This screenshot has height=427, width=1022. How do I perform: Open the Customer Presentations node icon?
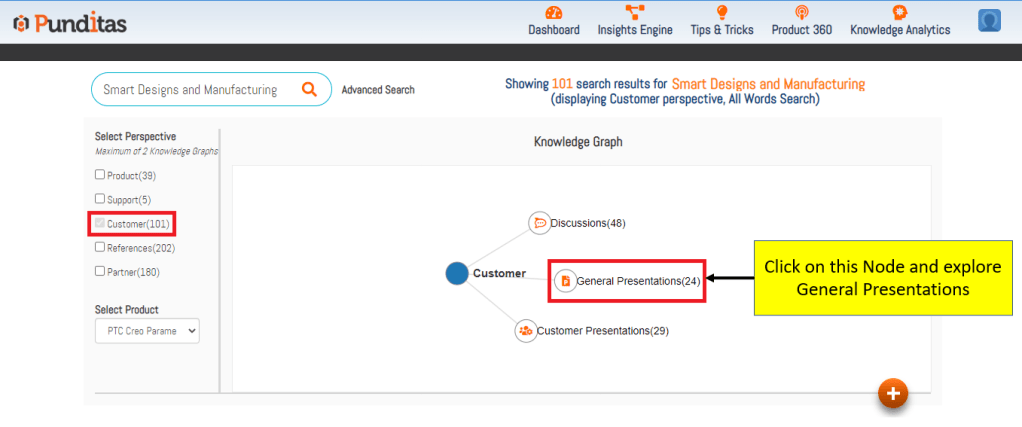[x=525, y=330]
